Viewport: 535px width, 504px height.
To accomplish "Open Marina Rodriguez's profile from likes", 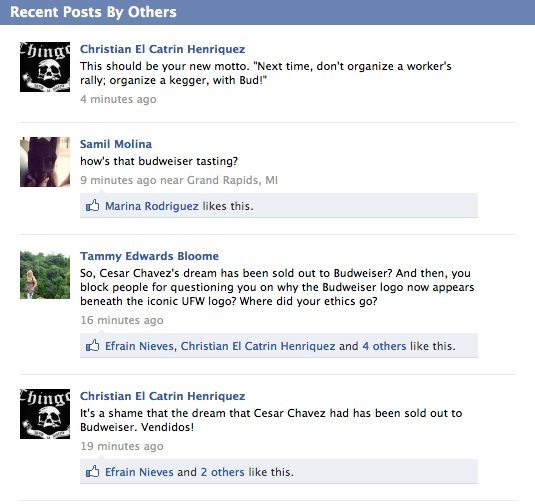I will pyautogui.click(x=152, y=206).
